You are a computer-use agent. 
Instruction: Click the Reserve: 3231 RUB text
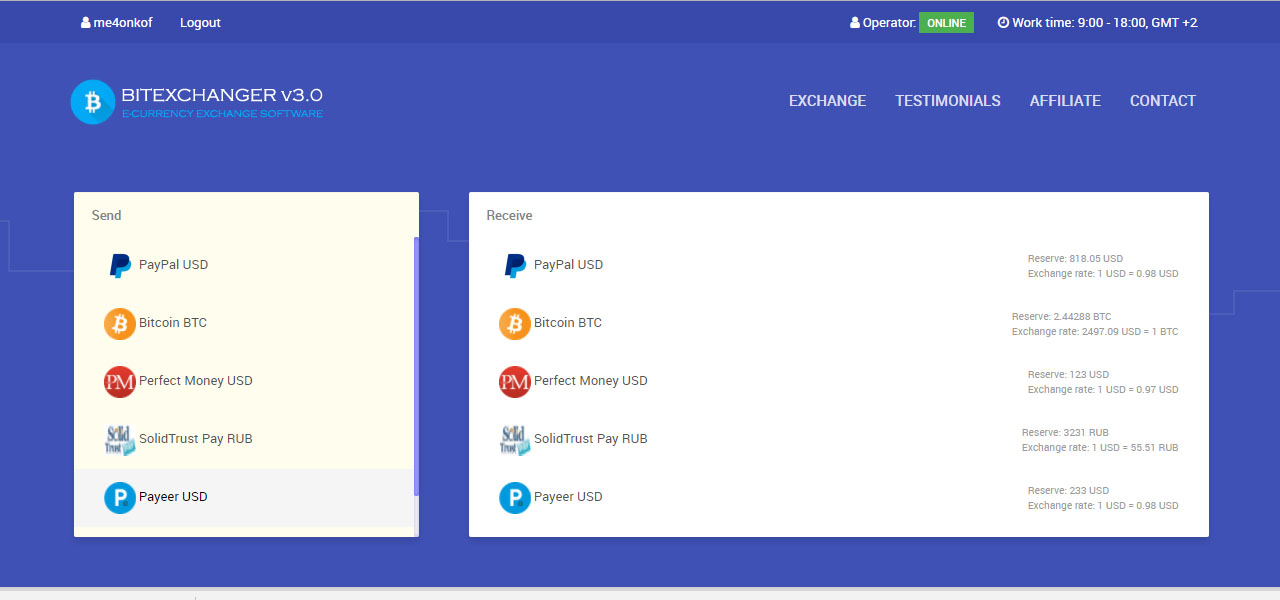[x=1066, y=433]
